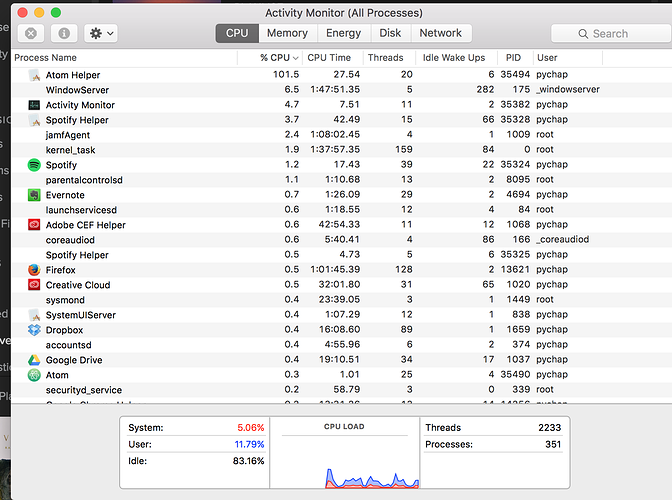Click idle wake ups value 282
672x500 pixels.
pos(485,90)
